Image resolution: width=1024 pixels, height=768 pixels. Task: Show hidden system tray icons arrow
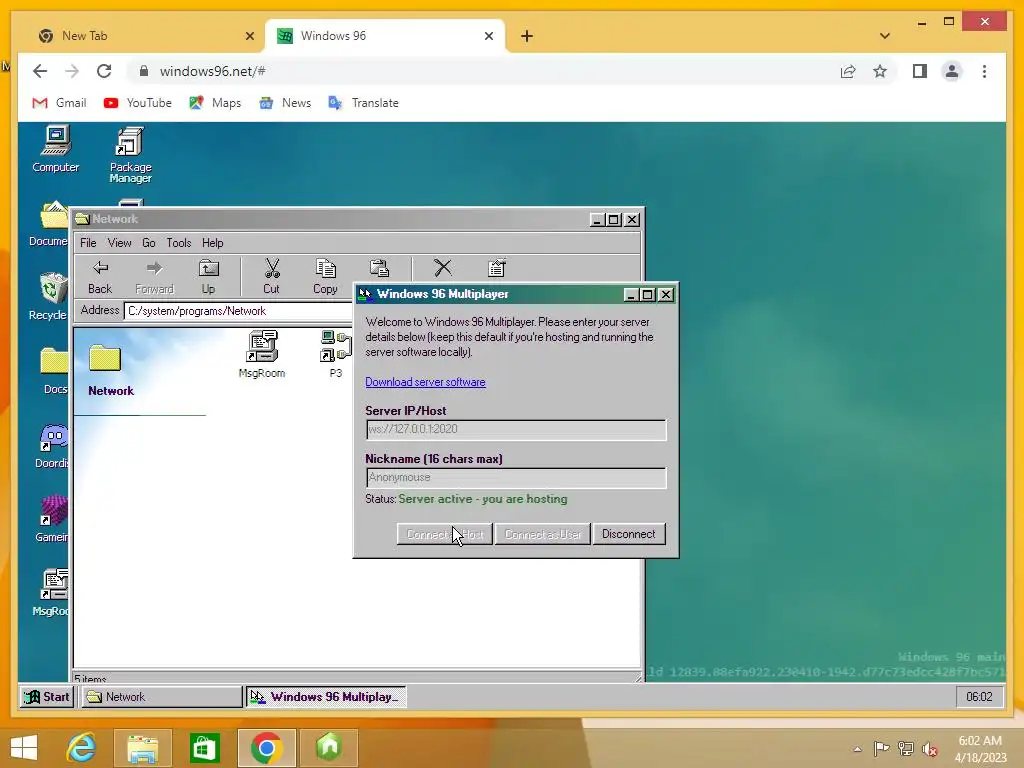[857, 749]
